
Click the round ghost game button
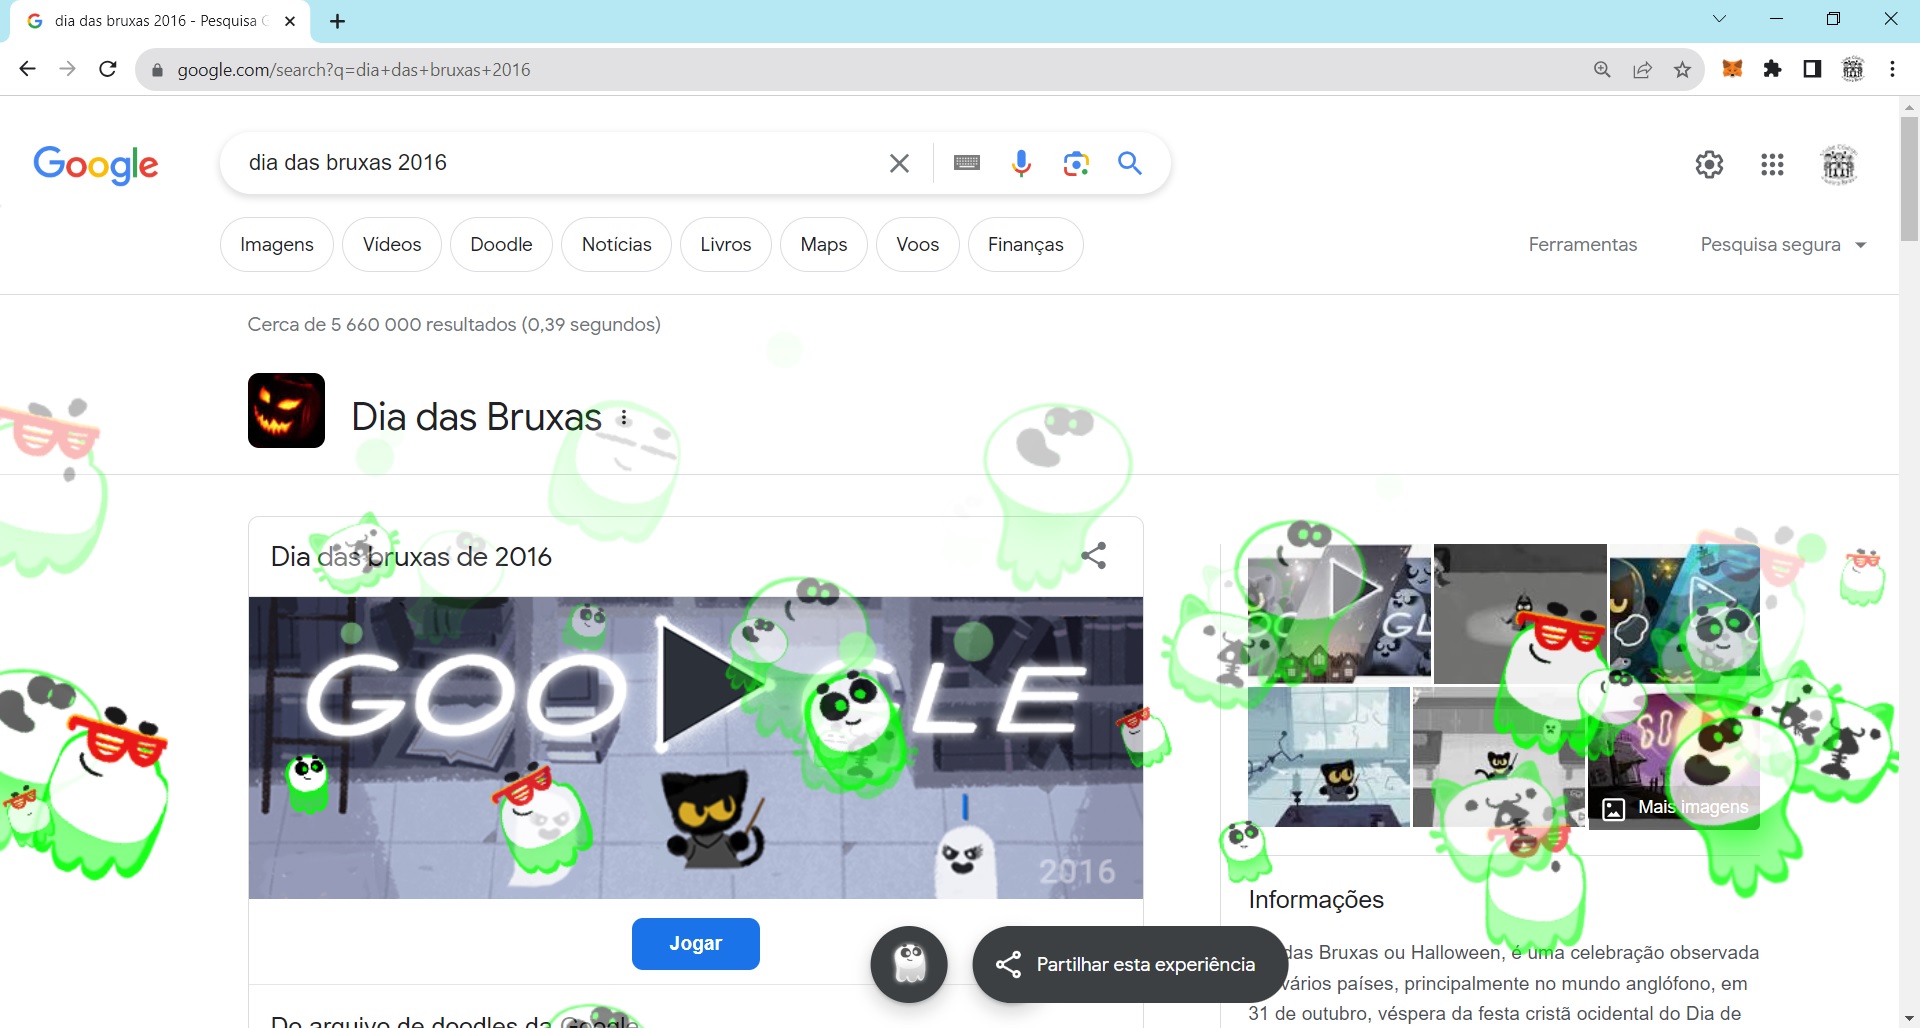coord(909,964)
